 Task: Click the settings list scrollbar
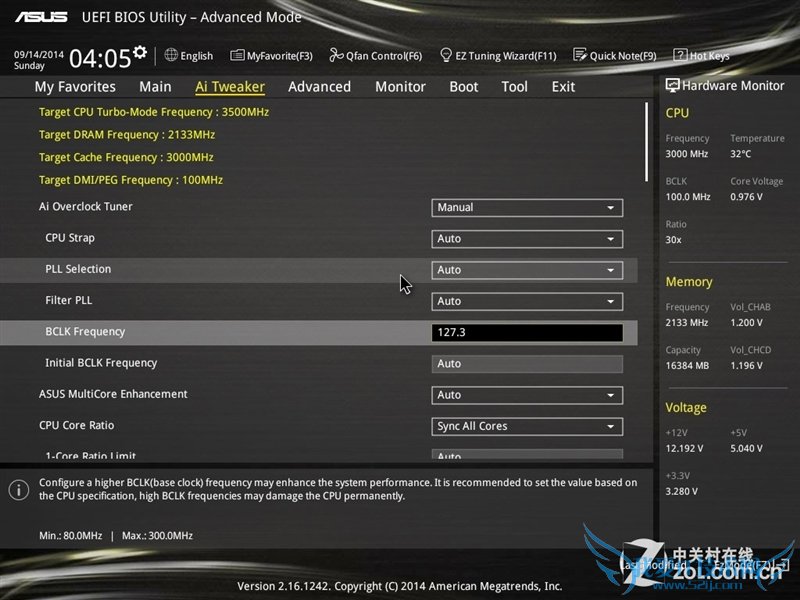(646, 142)
